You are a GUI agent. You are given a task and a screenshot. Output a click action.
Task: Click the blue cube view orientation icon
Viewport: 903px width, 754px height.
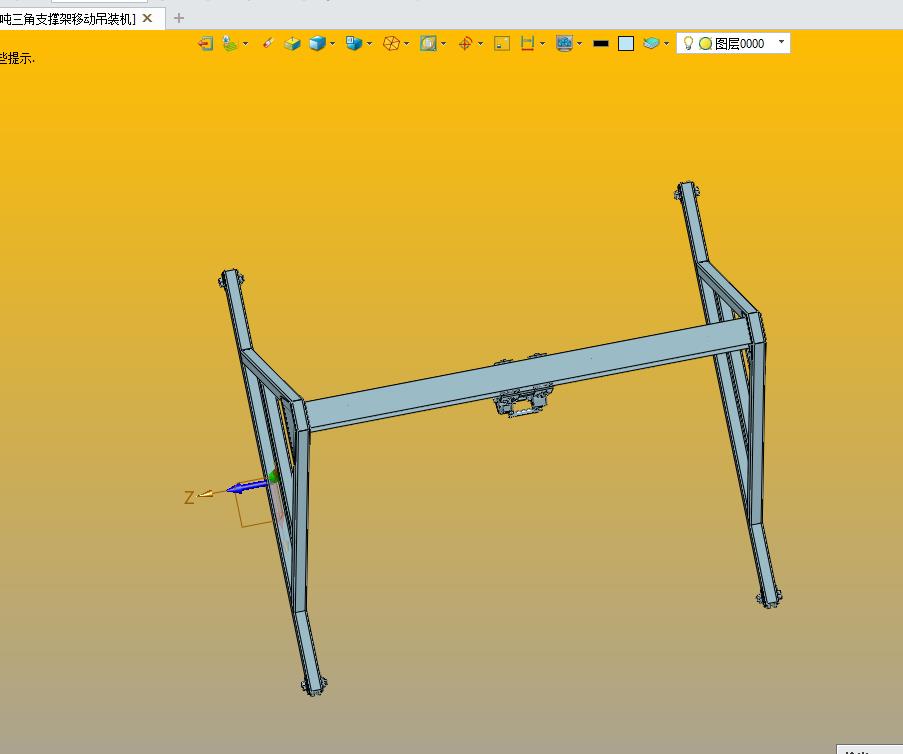coord(354,44)
